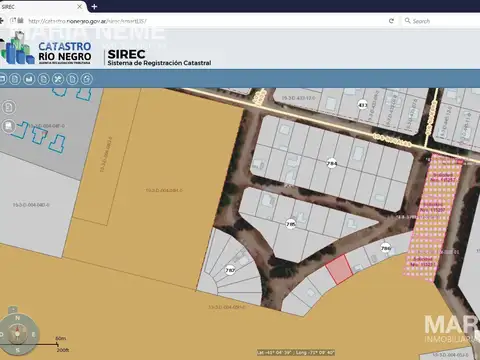Click the wrench-and-screwdriver tools icon in toolbar
The width and height of the screenshot is (480, 360).
(58, 79)
